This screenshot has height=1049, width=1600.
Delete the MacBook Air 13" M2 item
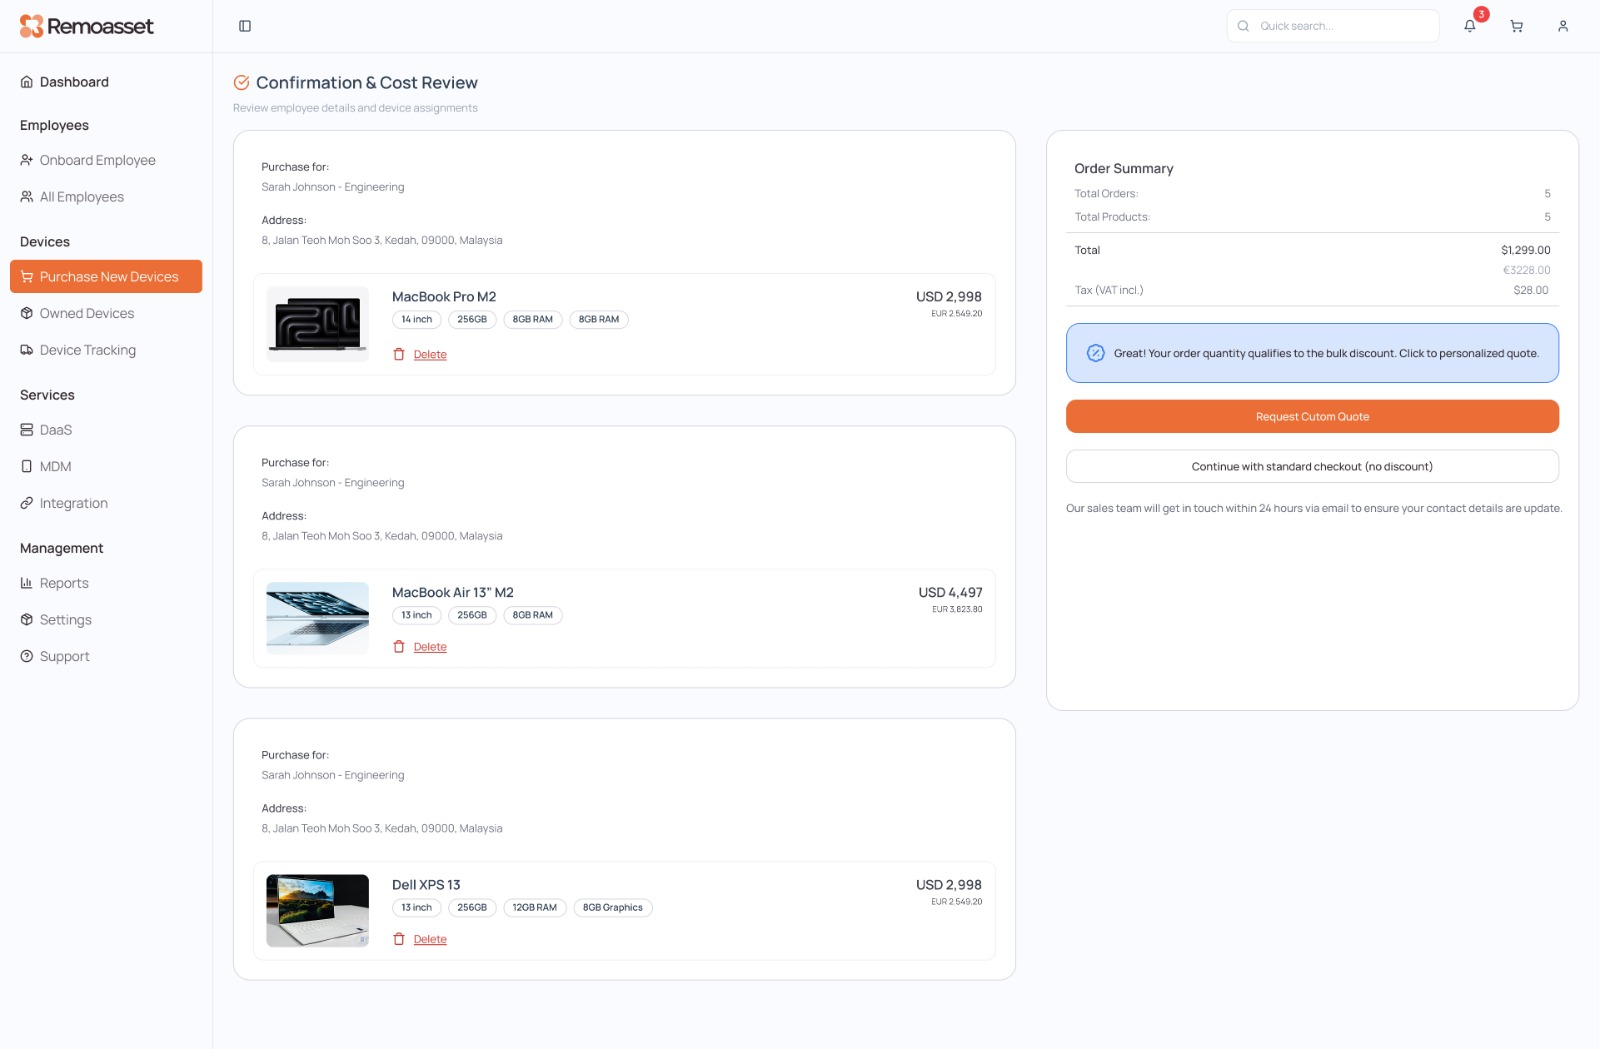point(429,647)
